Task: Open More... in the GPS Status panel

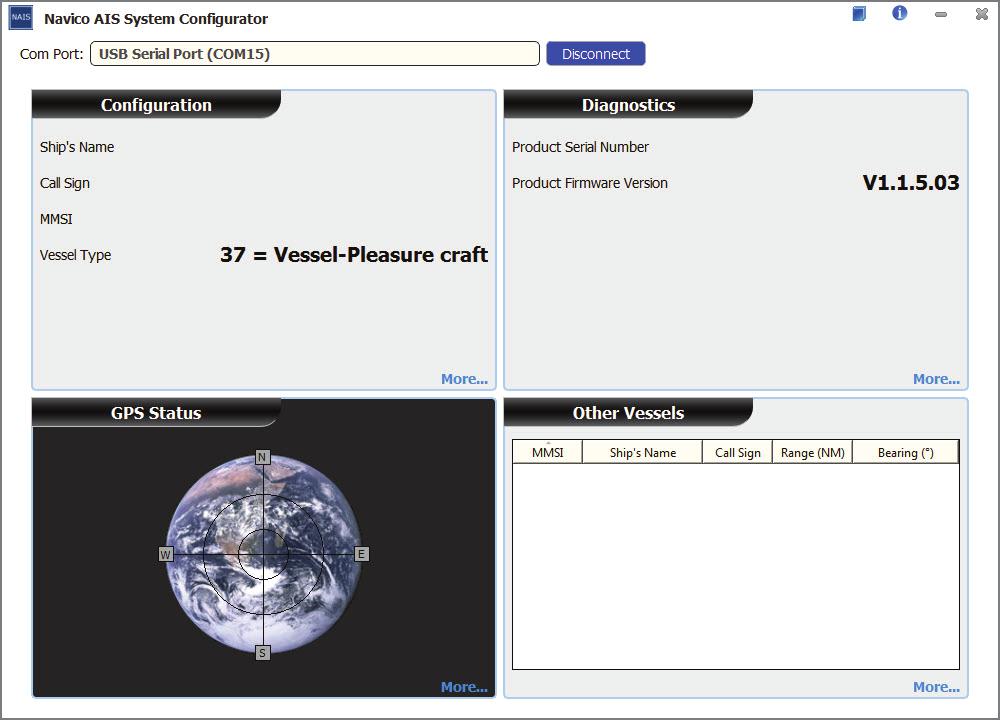Action: [x=464, y=687]
